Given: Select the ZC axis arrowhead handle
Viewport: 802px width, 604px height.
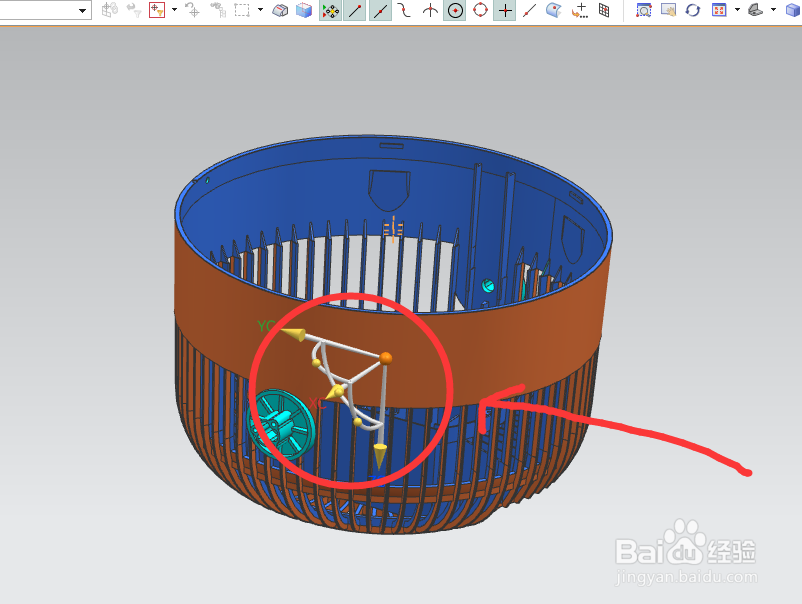Looking at the screenshot, I should pos(380,455).
